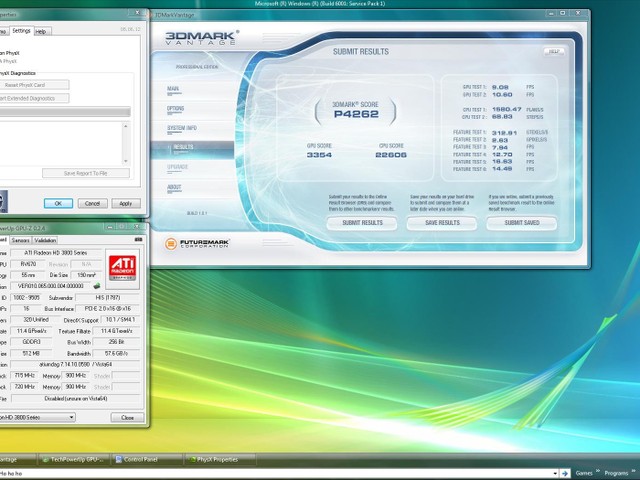Open the GPU selection dropdown in GPU-Z
This screenshot has width=640, height=480.
coord(38,417)
